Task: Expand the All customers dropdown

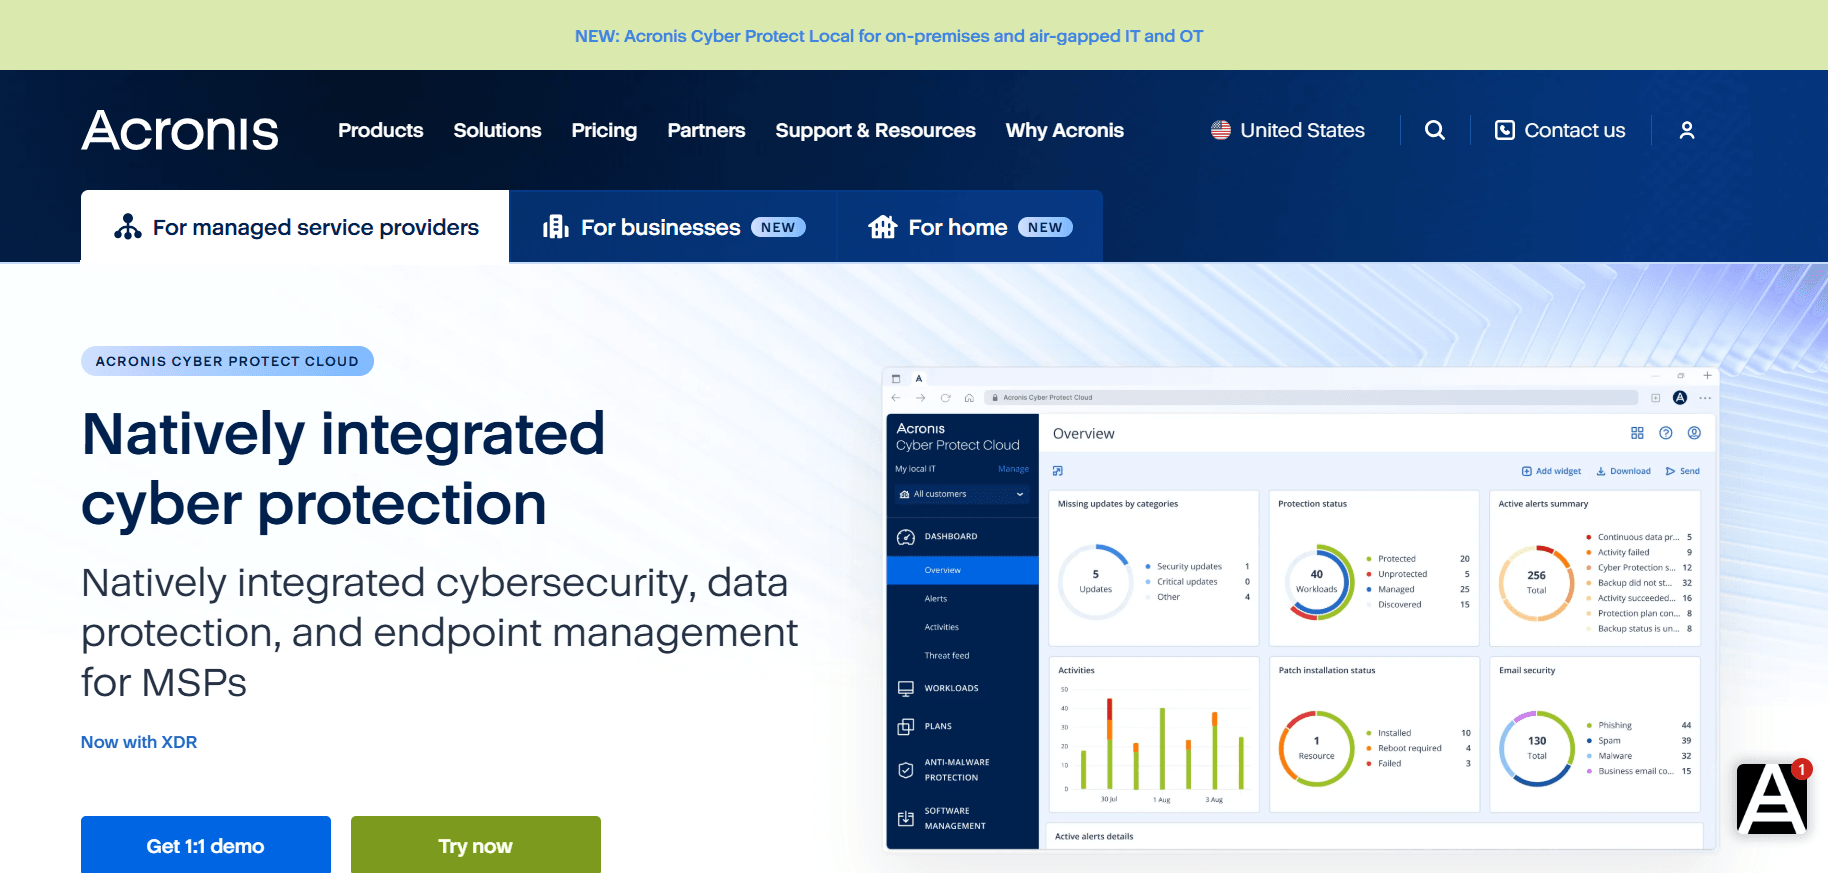Action: point(963,494)
